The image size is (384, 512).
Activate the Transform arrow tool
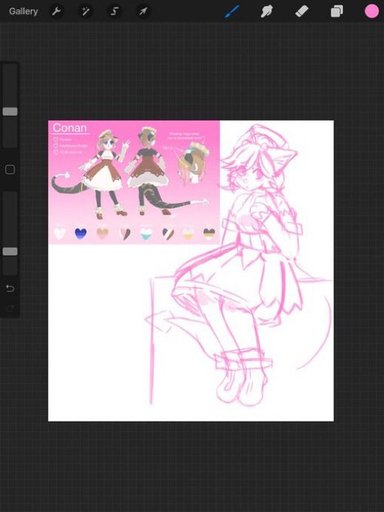(143, 11)
